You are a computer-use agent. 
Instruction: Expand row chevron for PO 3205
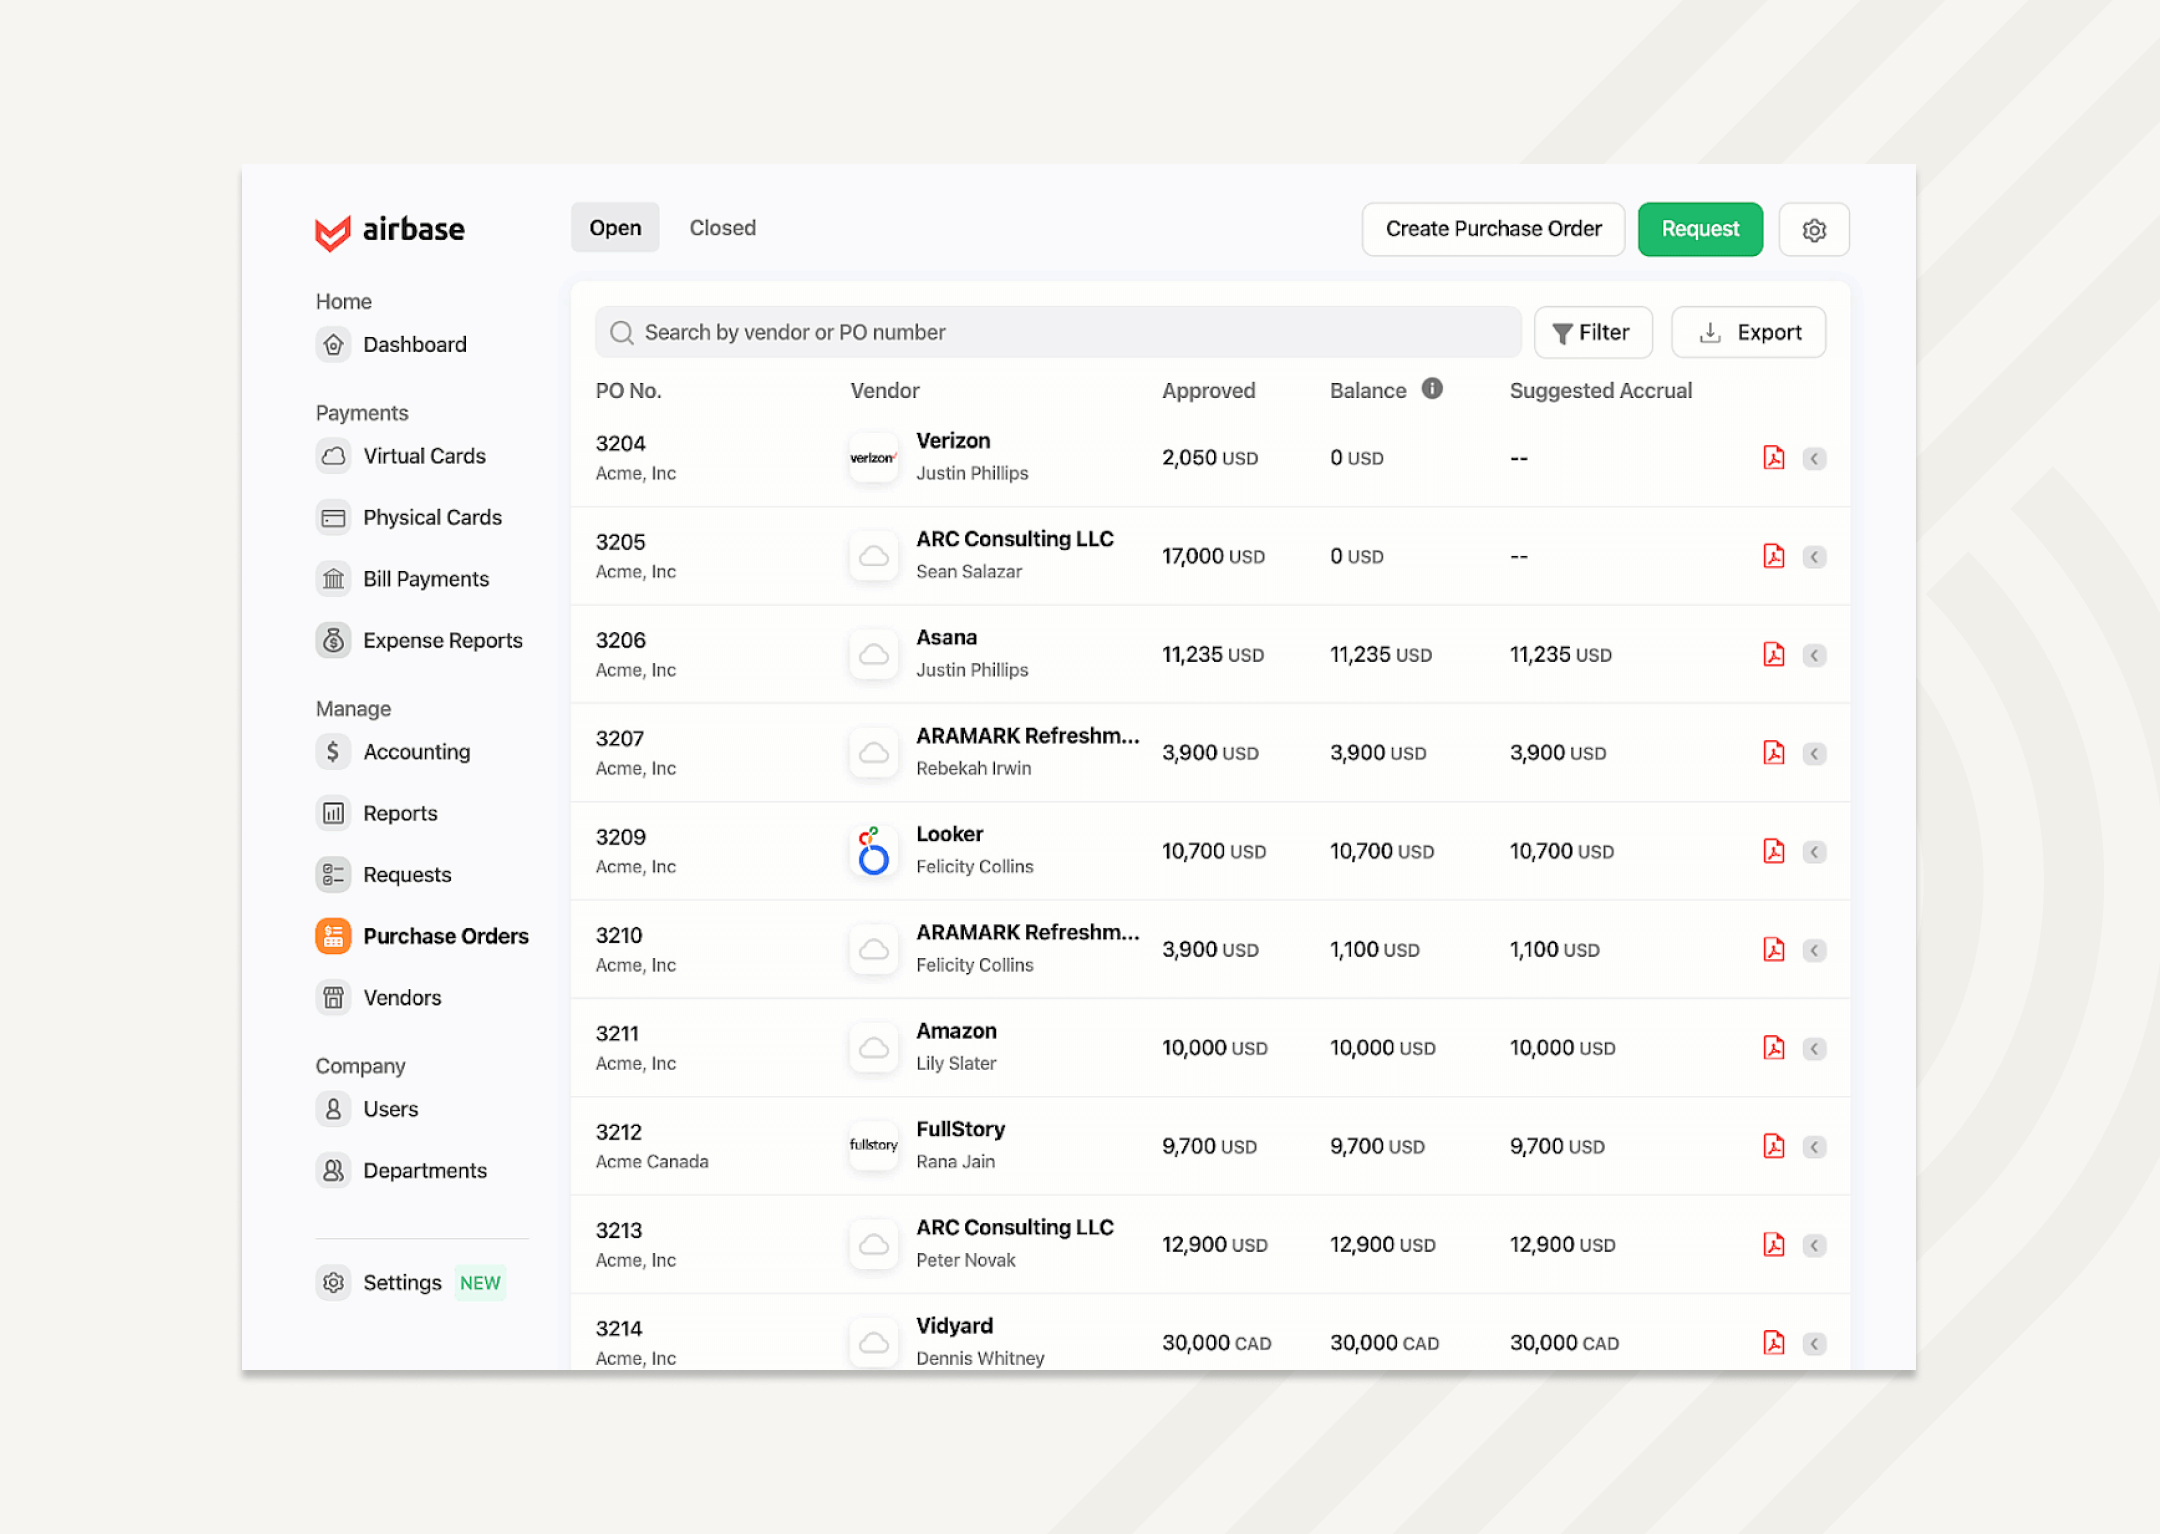[x=1815, y=556]
